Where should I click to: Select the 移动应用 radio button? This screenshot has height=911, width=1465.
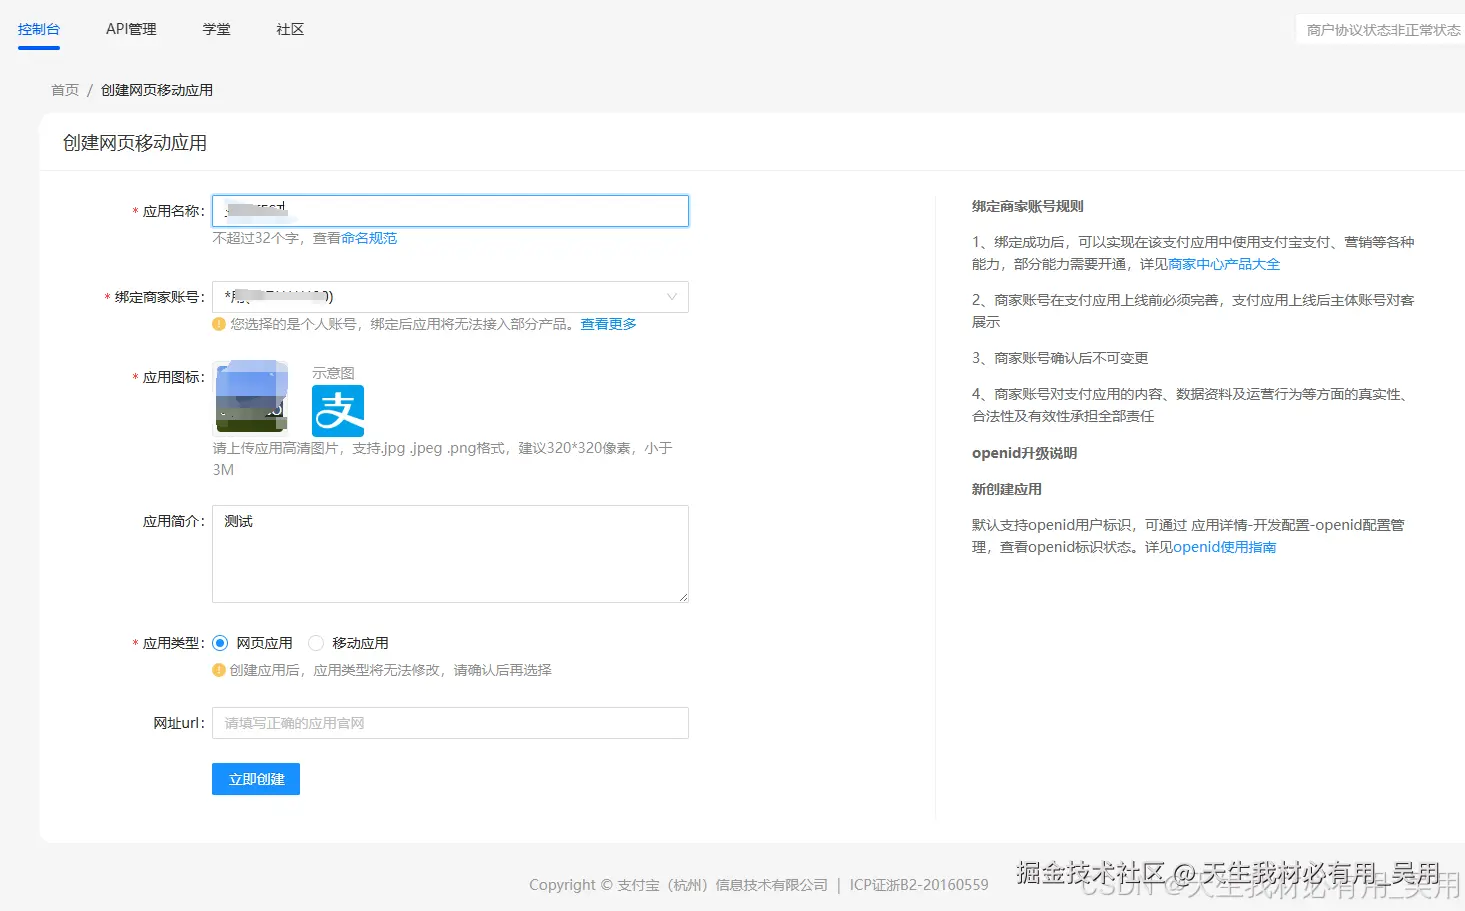pyautogui.click(x=316, y=642)
